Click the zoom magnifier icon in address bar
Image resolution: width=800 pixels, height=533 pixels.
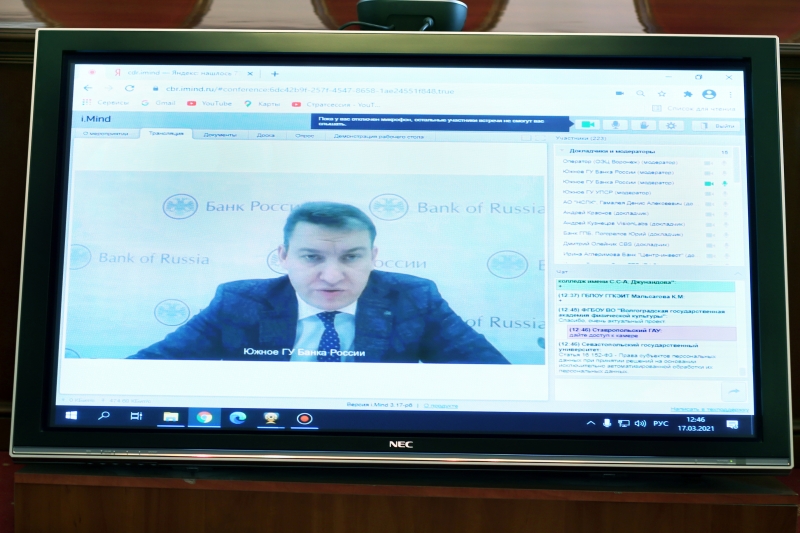pos(640,93)
